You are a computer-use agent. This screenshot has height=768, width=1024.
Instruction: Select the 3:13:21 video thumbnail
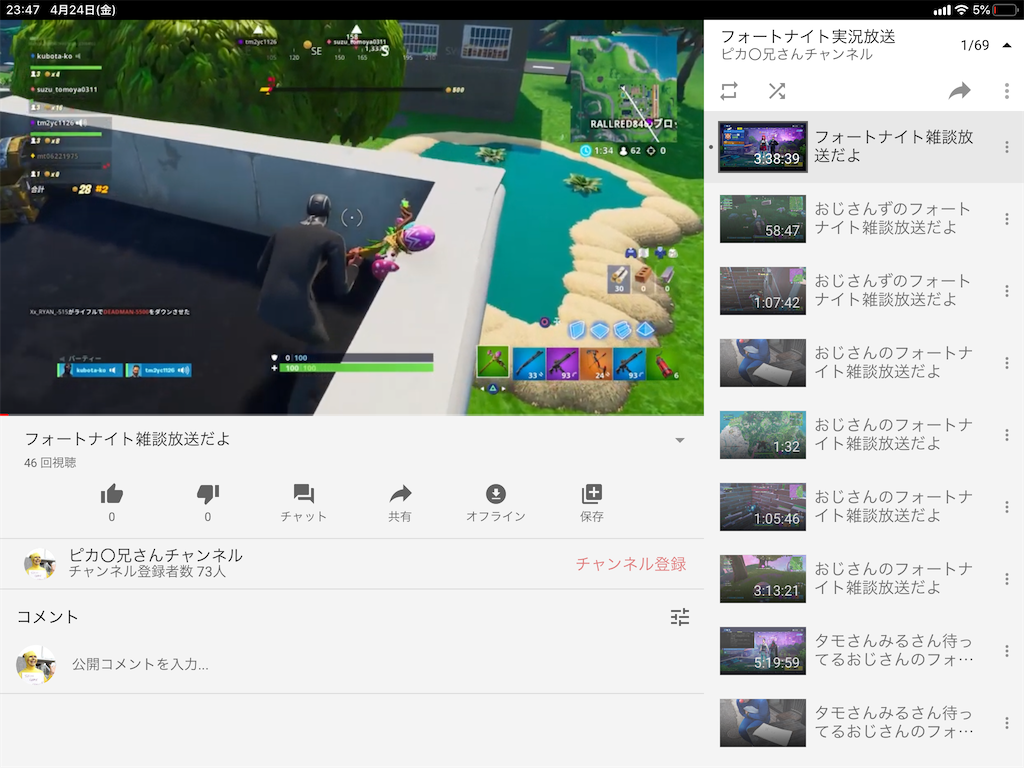tap(763, 579)
